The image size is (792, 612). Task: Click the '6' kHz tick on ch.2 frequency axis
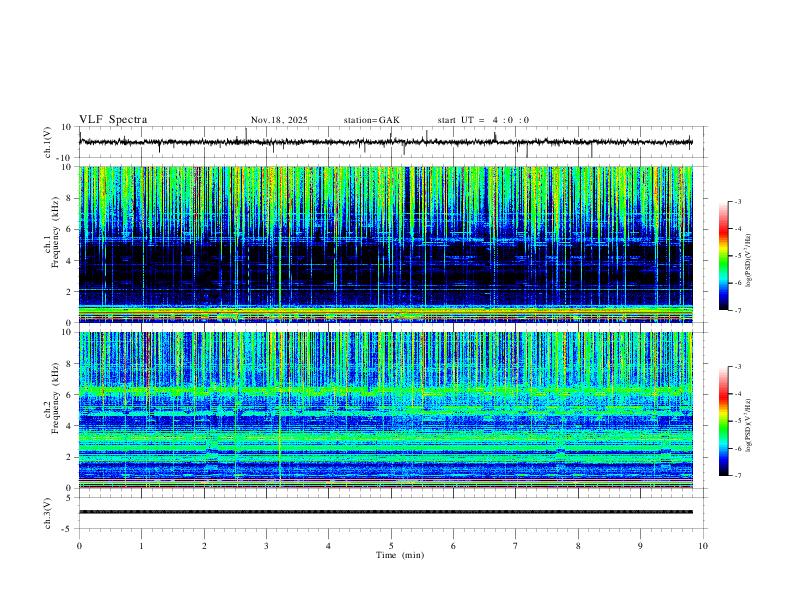click(70, 395)
